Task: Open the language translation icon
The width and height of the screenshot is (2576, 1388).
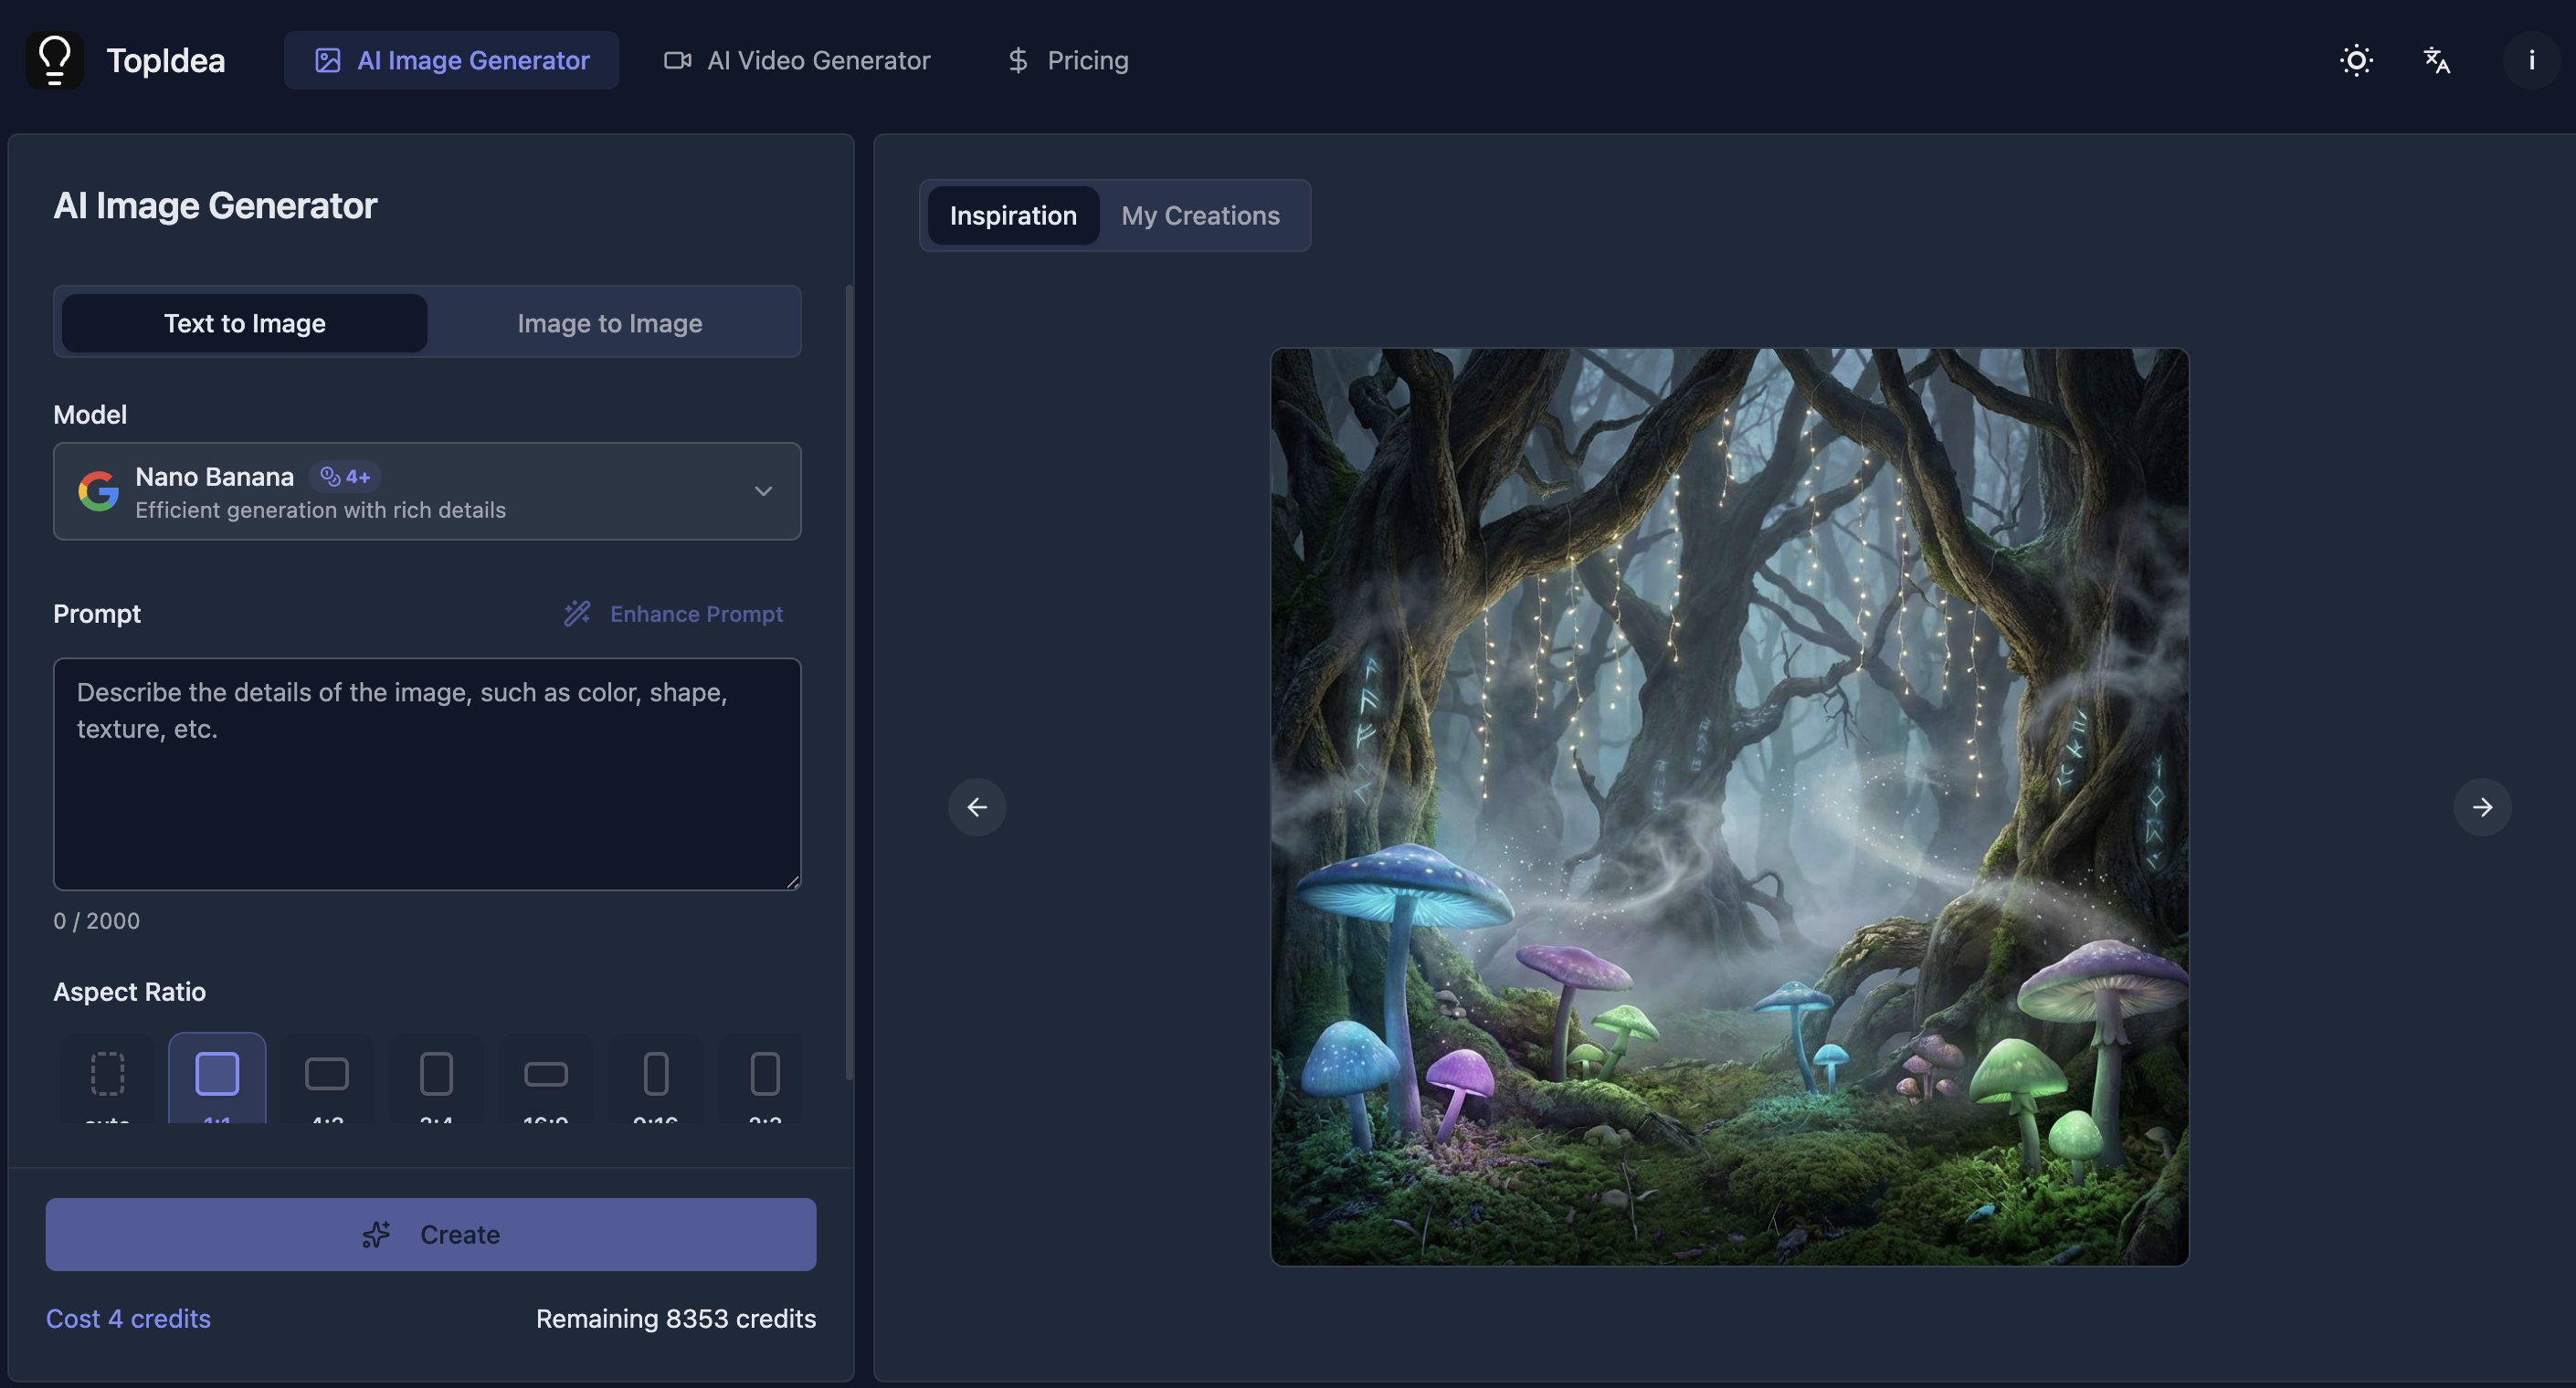Action: coord(2436,60)
